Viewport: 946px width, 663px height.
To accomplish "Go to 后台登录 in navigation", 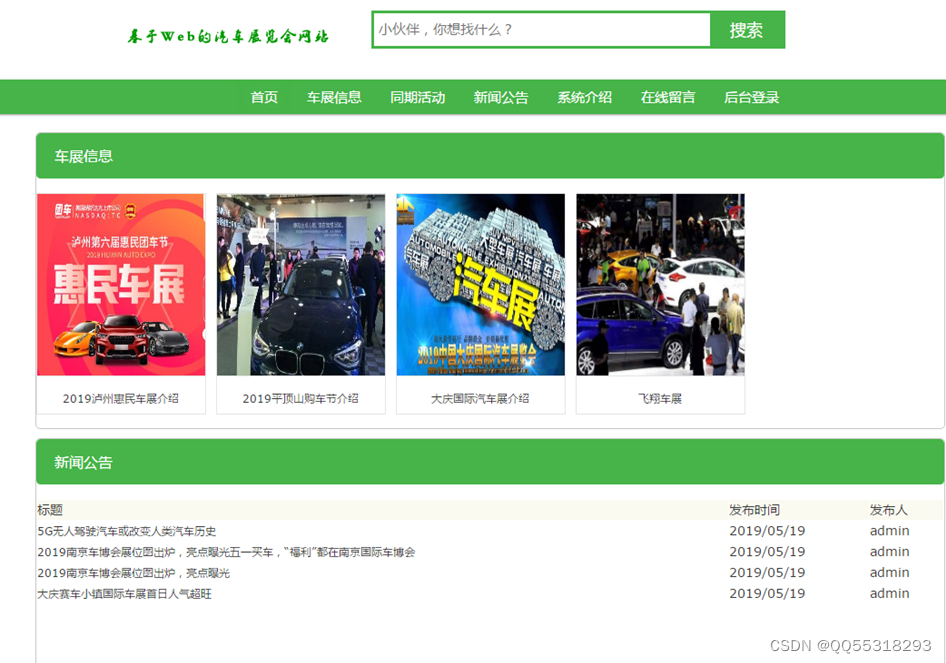I will [x=751, y=97].
